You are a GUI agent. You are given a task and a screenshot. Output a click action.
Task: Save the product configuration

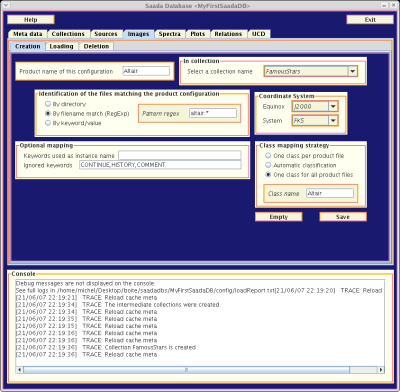point(343,217)
